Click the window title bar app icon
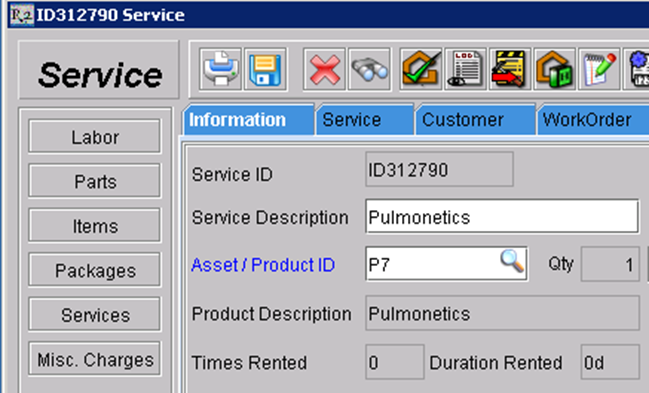649x393 pixels. click(22, 14)
